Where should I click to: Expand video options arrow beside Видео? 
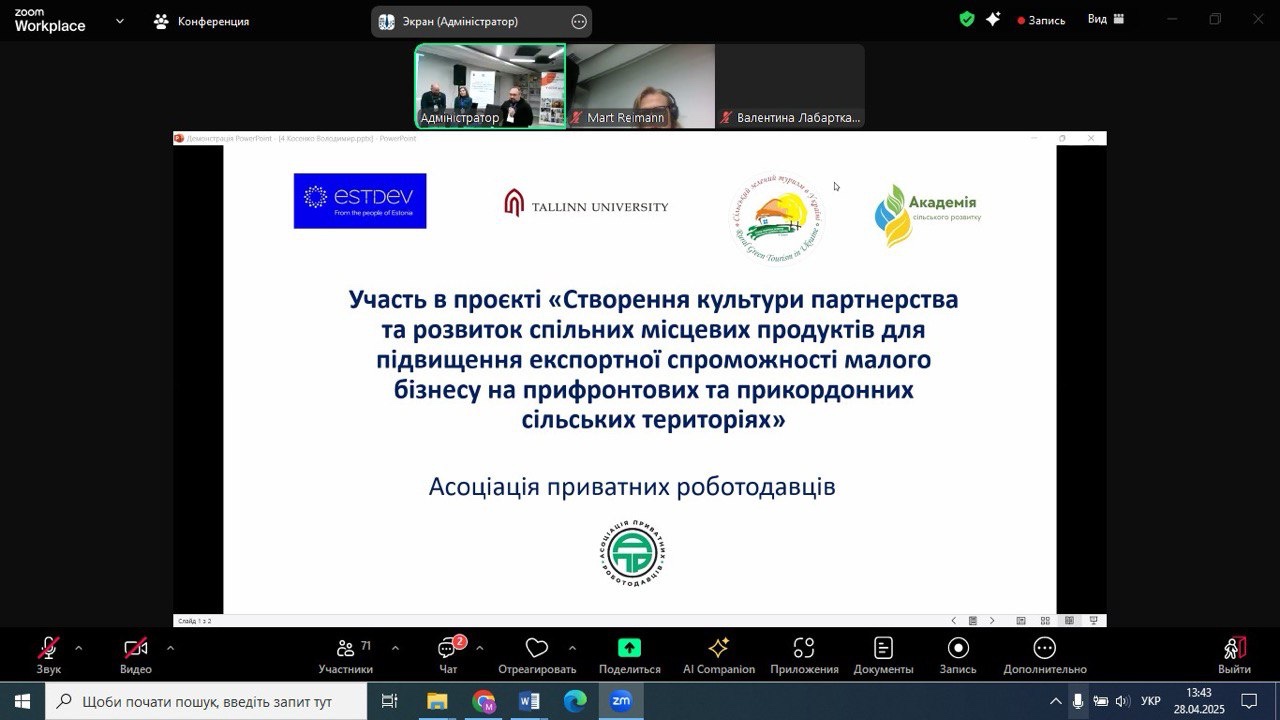coord(170,648)
